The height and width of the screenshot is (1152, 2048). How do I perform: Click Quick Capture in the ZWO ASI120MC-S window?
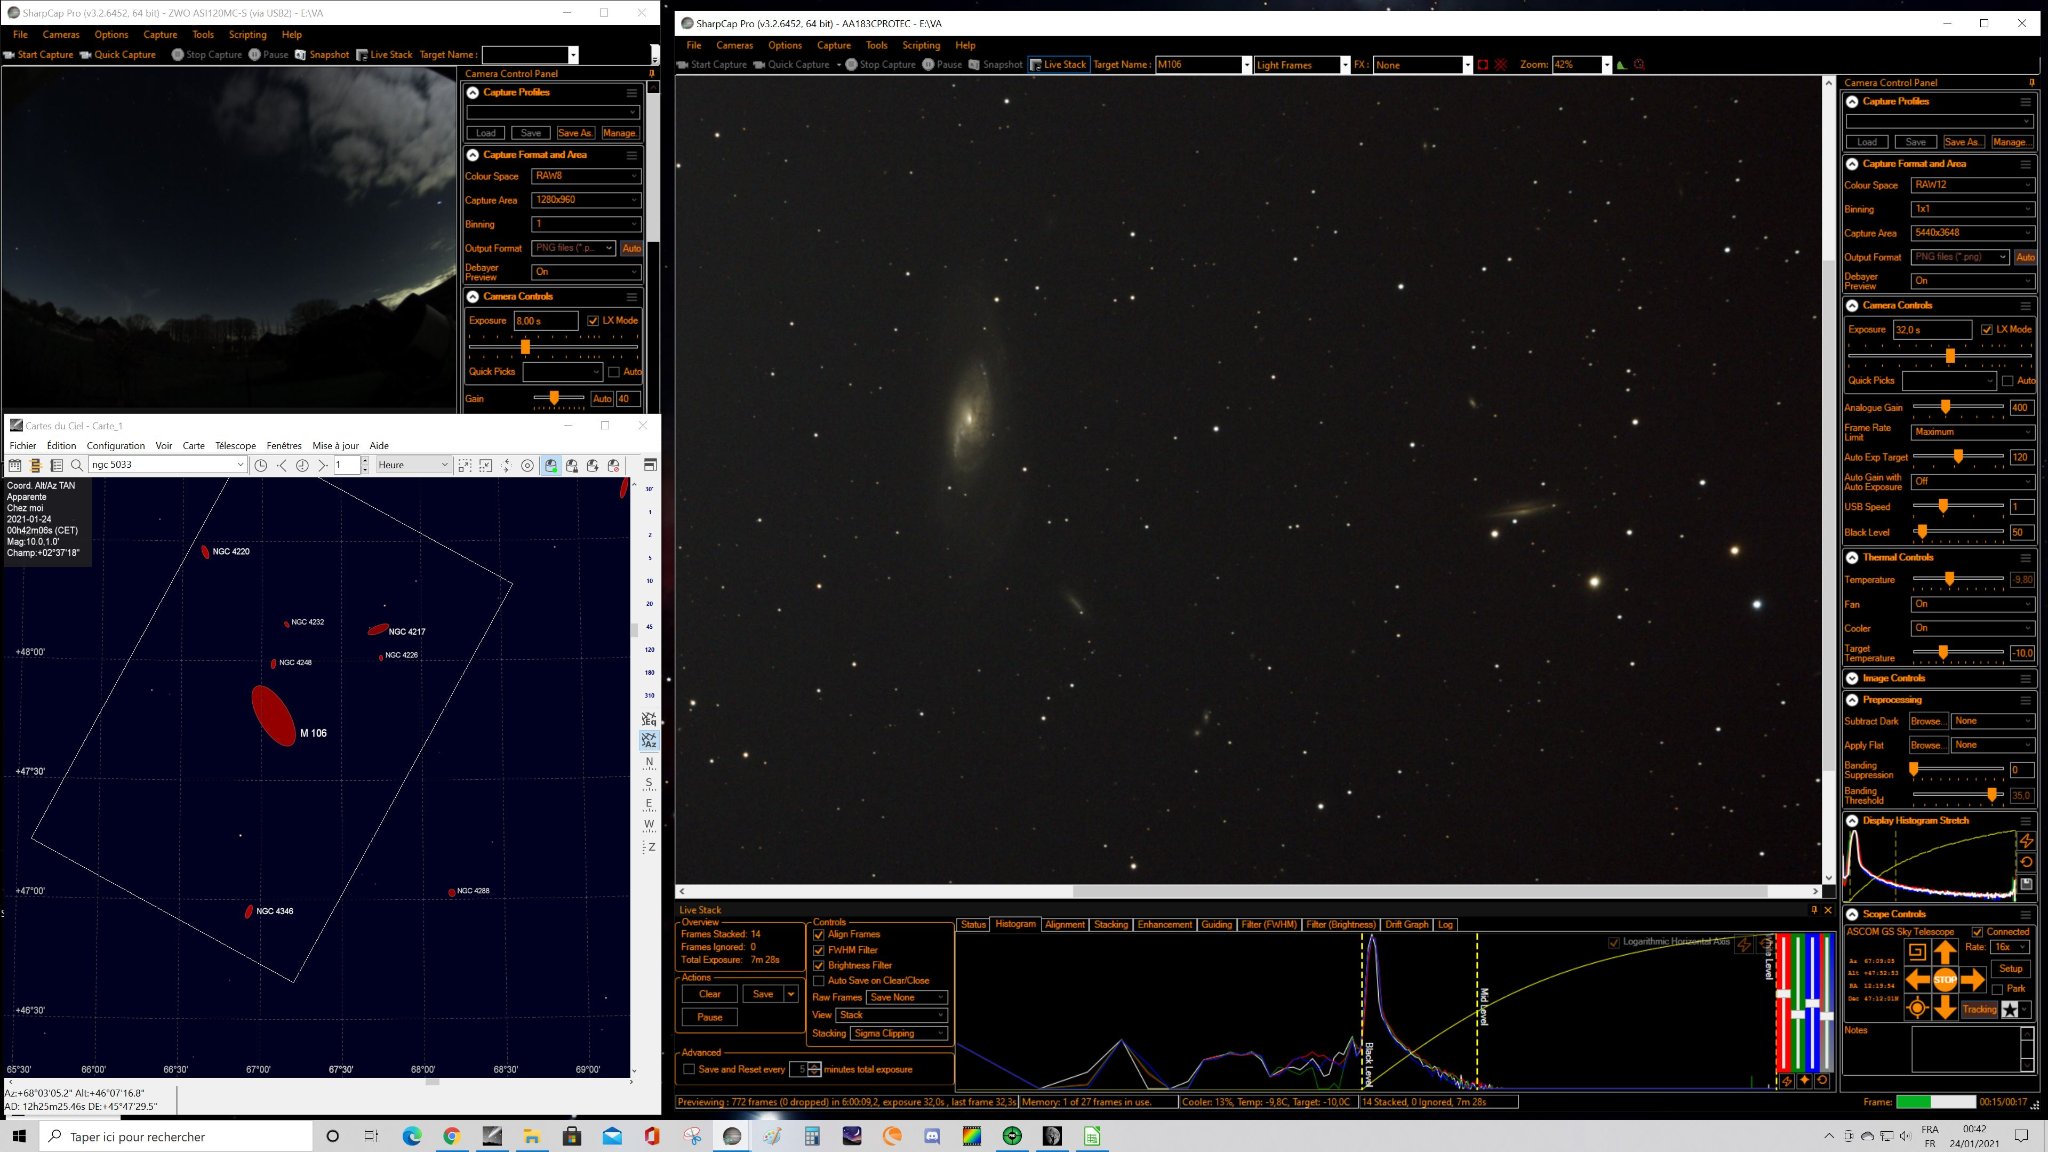[x=118, y=55]
